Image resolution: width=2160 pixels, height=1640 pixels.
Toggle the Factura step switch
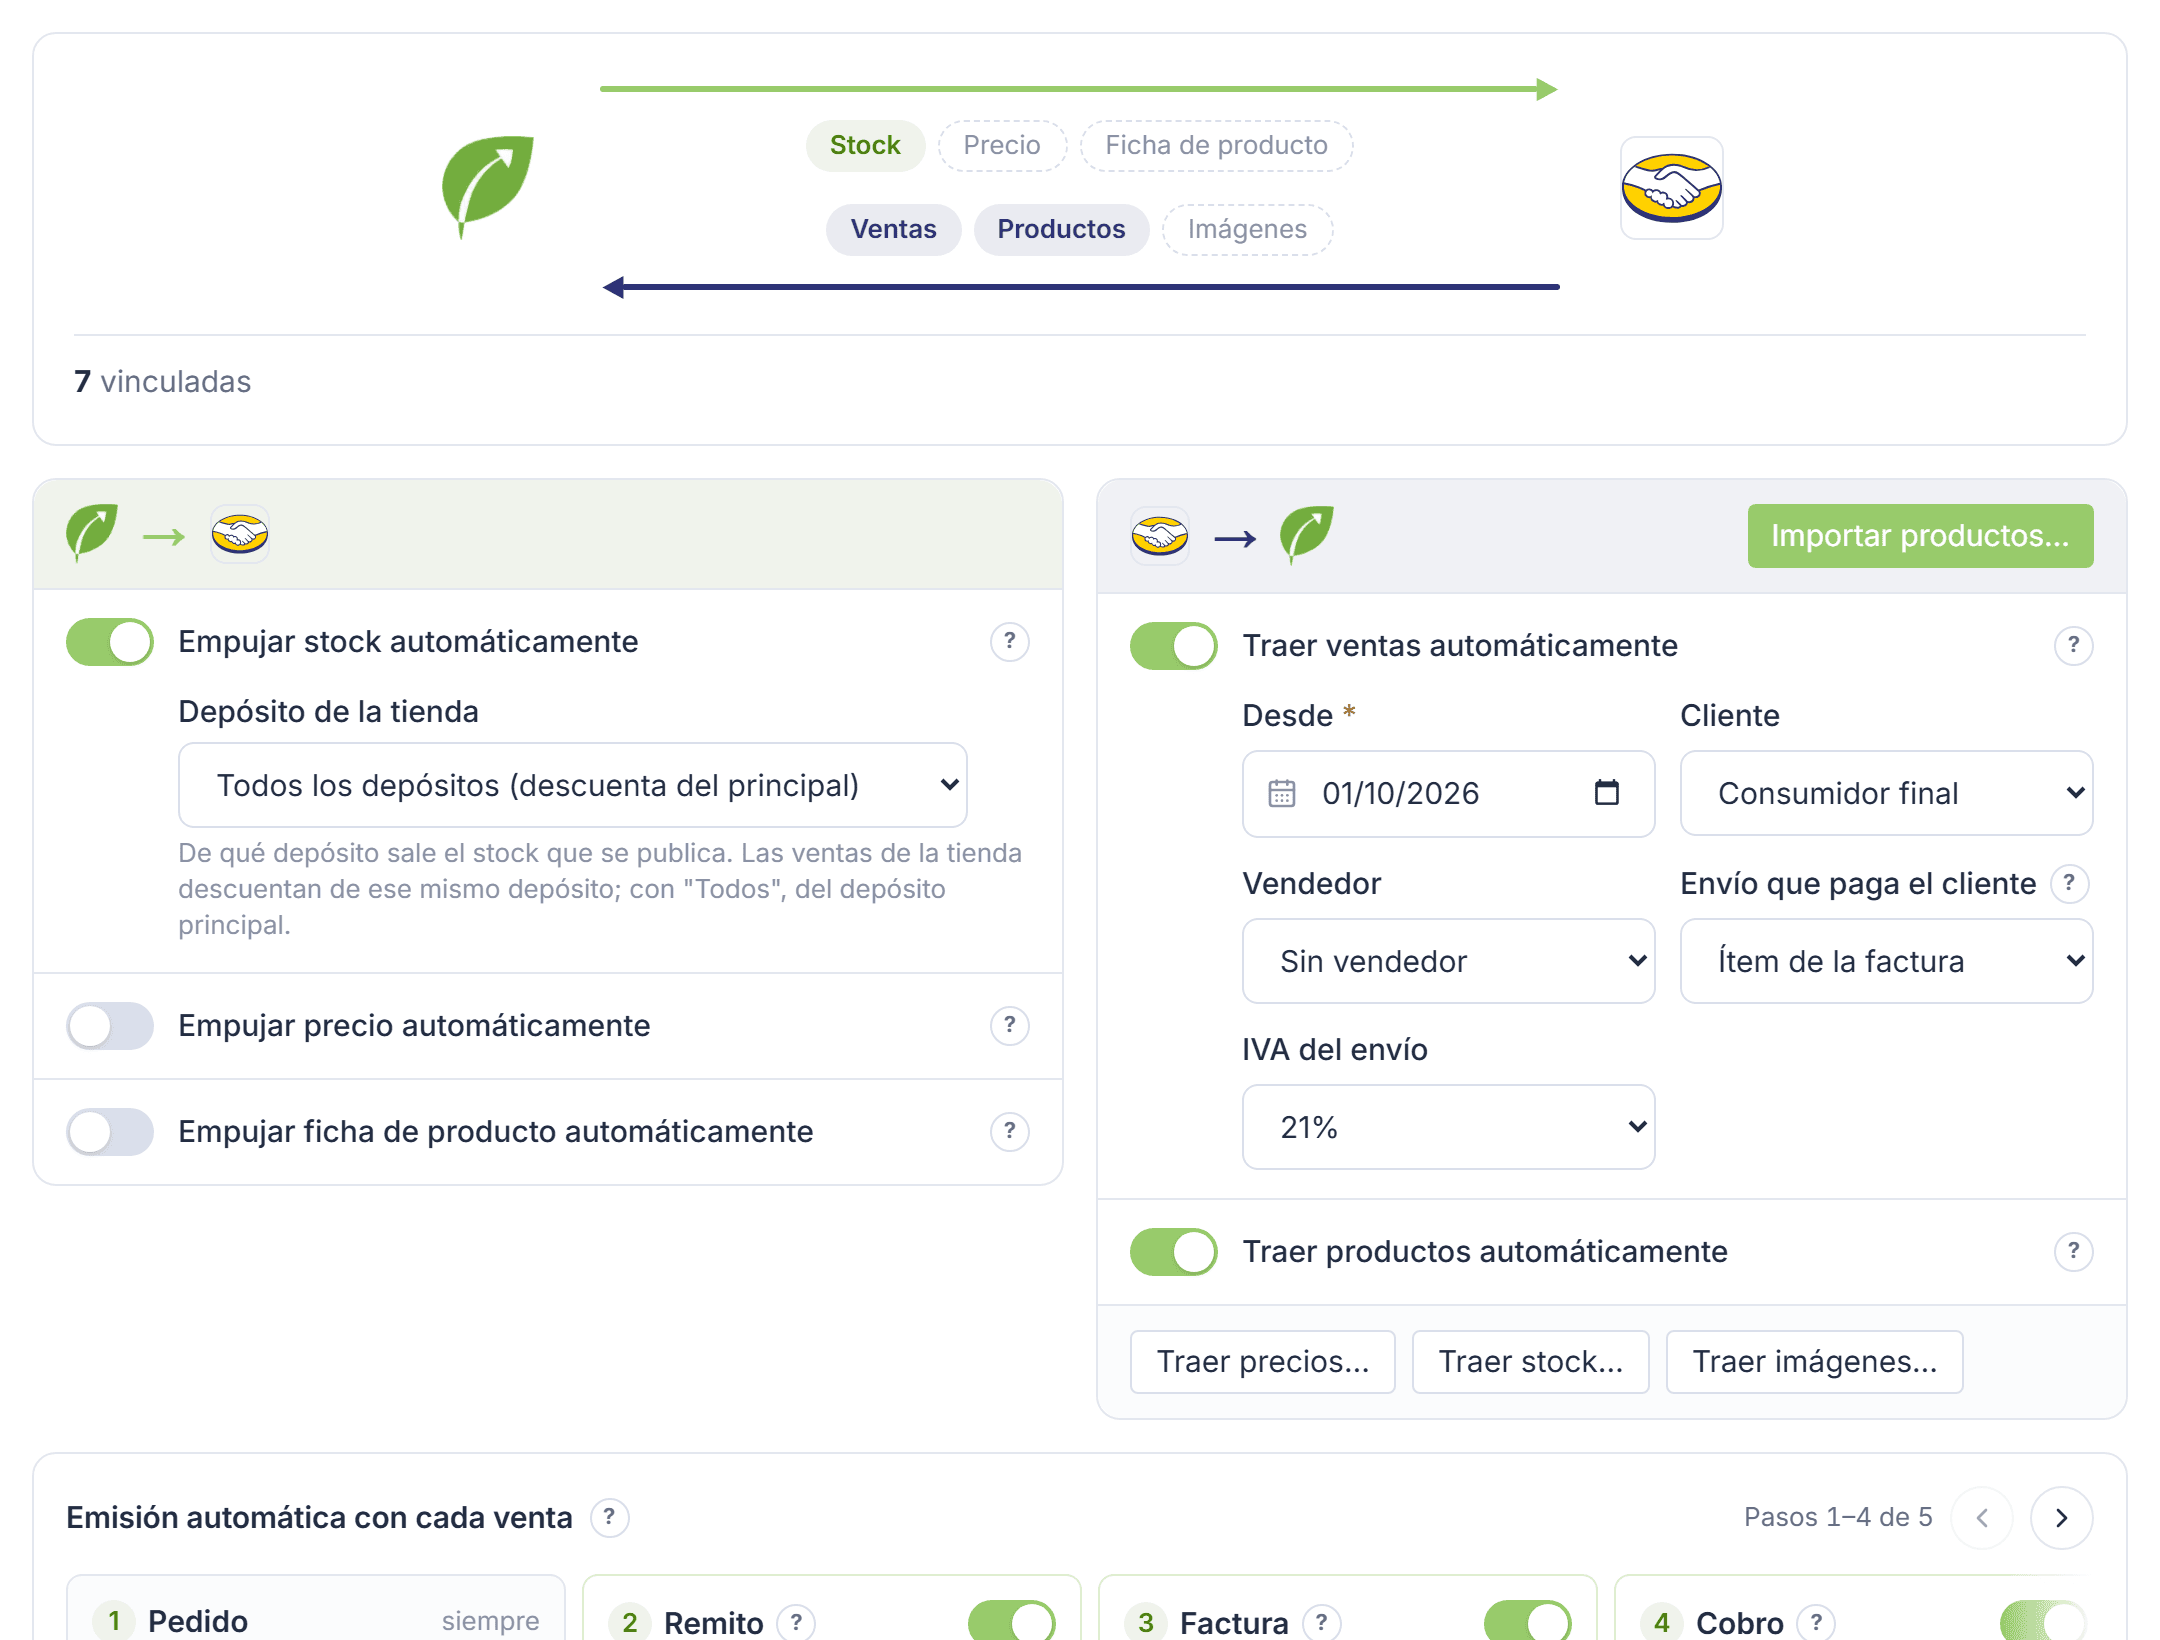coord(1528,1620)
